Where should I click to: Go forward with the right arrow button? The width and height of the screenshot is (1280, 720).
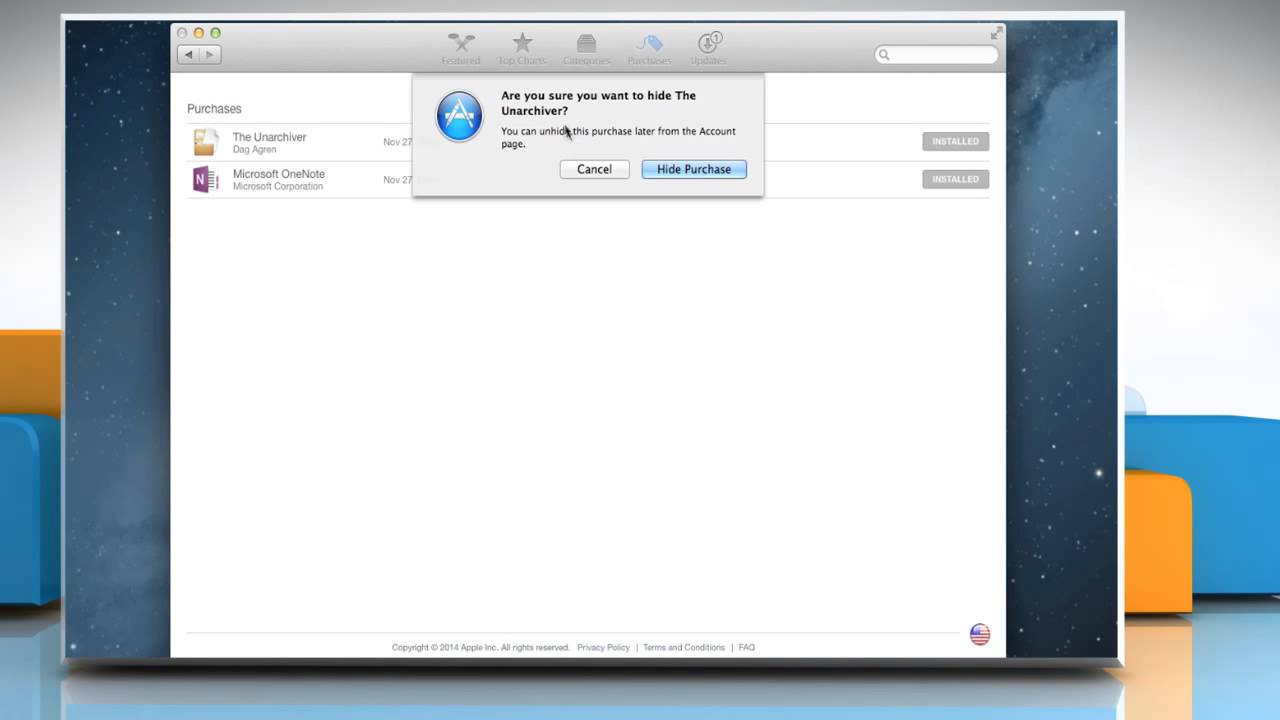211,55
